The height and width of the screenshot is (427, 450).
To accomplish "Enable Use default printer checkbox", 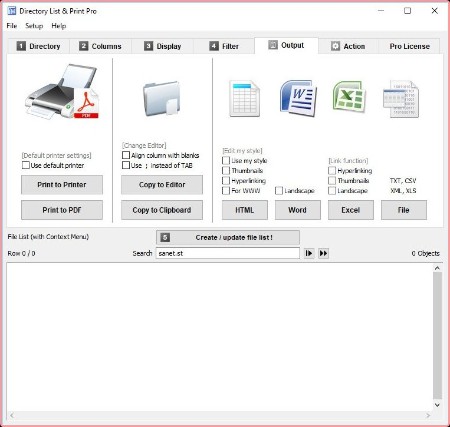I will coord(26,165).
